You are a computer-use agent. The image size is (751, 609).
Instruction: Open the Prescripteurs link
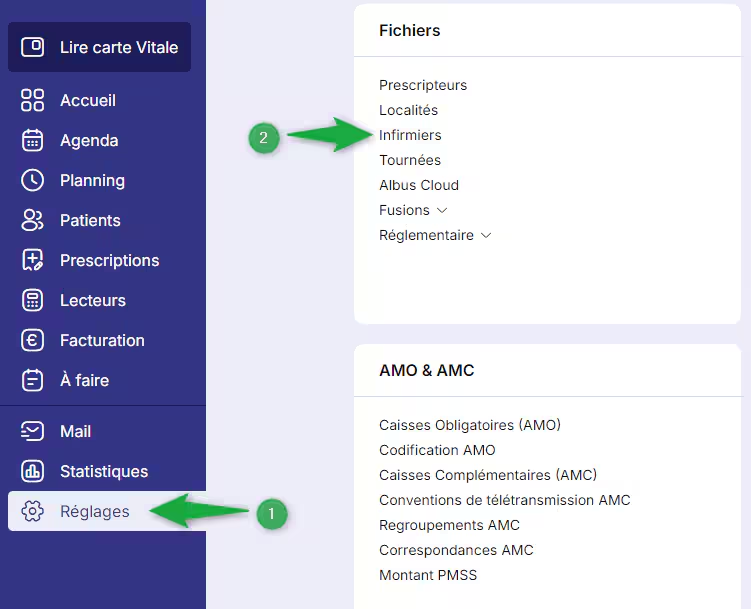(x=423, y=85)
